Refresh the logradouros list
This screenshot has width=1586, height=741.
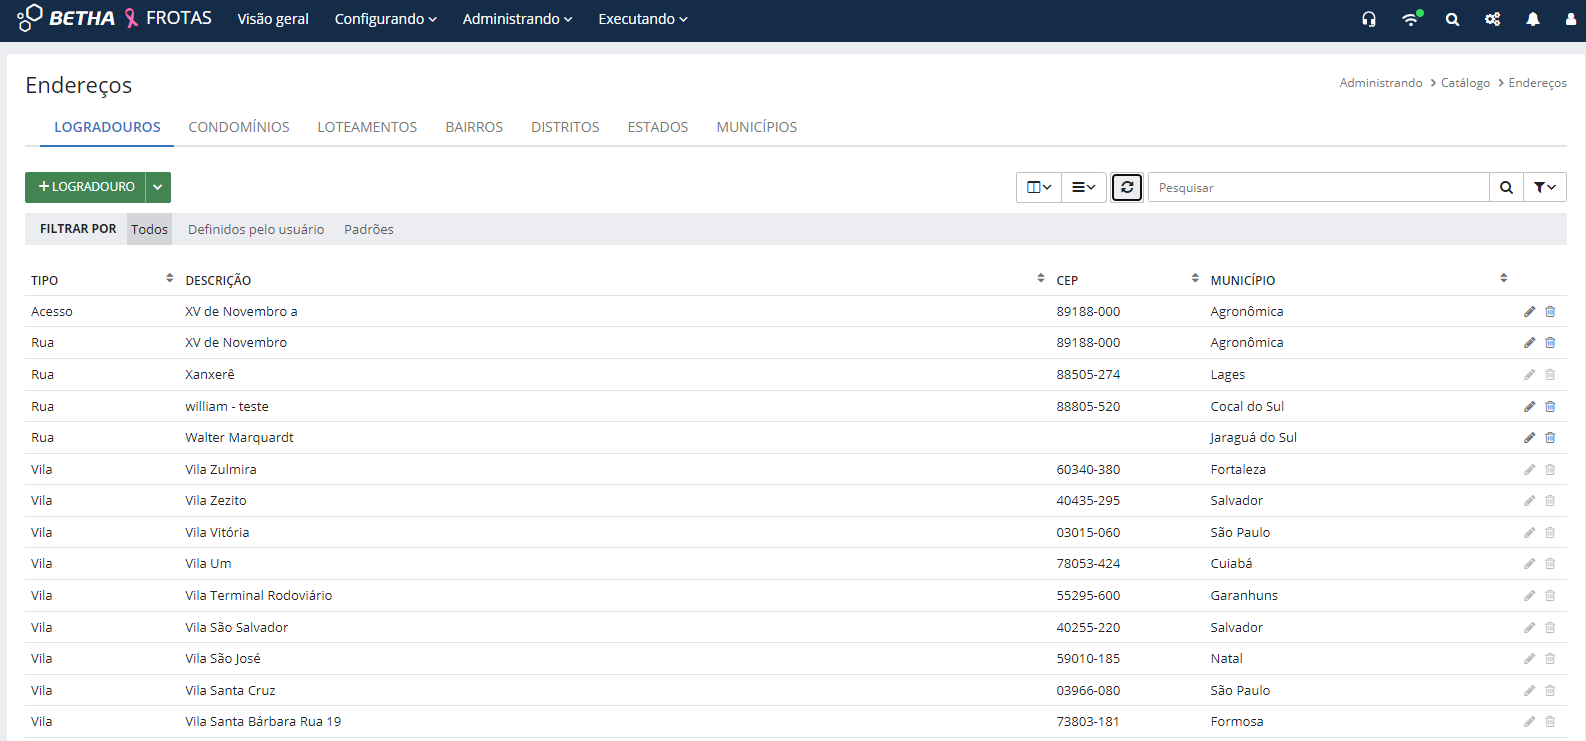[x=1127, y=187]
